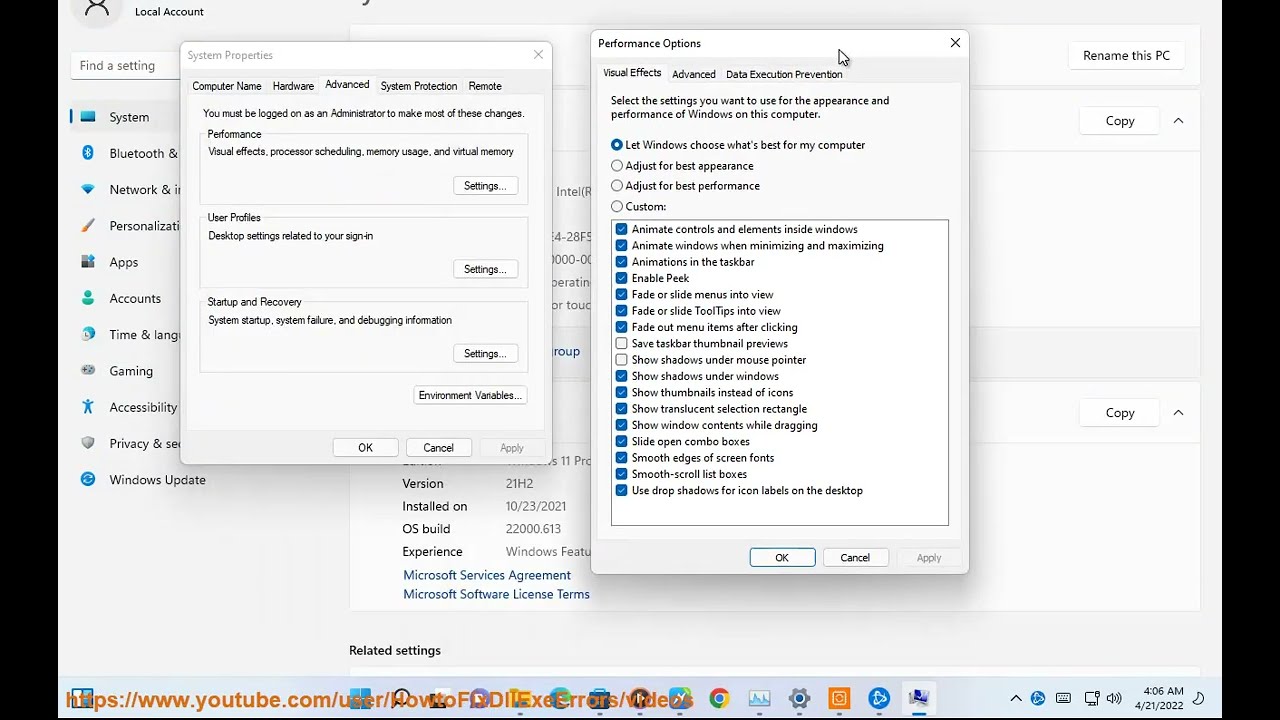Click the Bluetooth icon in Settings sidebar
The image size is (1280, 720).
click(x=88, y=153)
